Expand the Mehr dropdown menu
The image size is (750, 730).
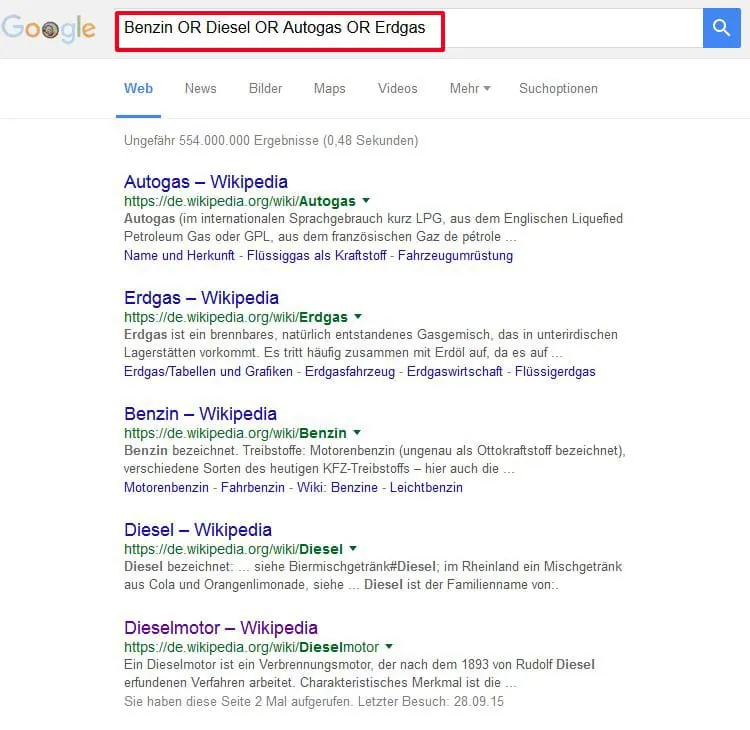click(x=469, y=89)
